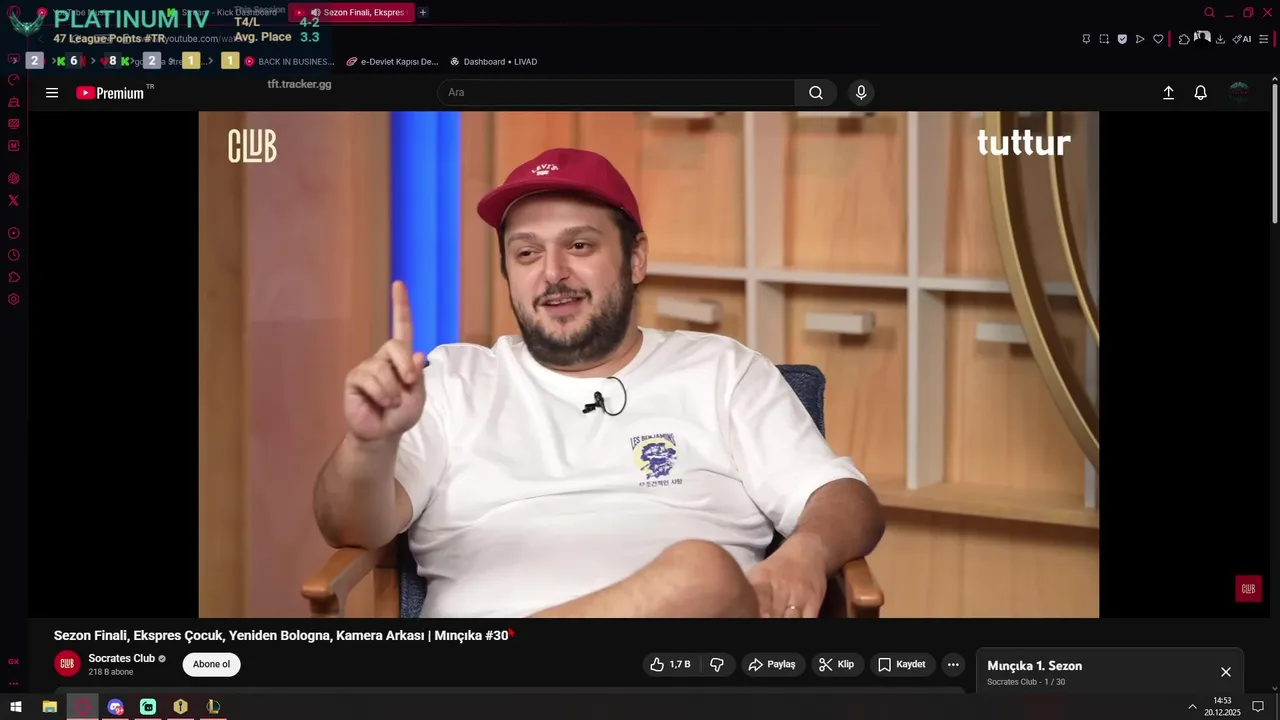1280x720 pixels.
Task: Like the video with 1,7 B thumbs up
Action: [671, 664]
